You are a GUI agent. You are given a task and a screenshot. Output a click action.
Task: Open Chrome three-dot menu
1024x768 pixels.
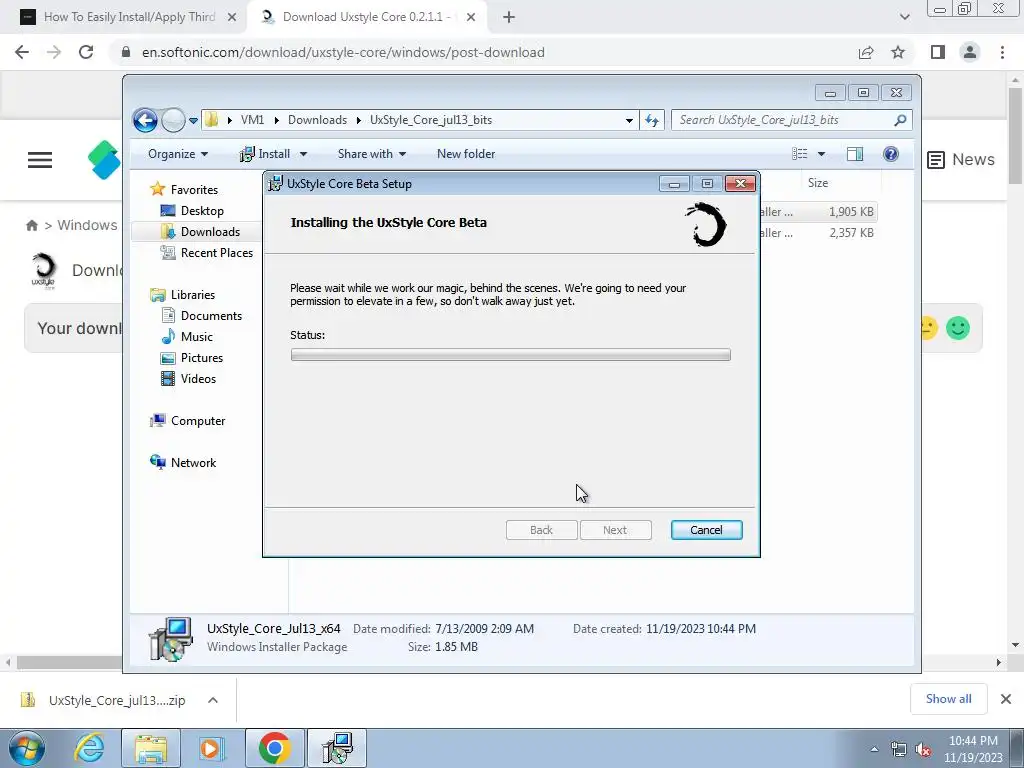tap(1002, 52)
